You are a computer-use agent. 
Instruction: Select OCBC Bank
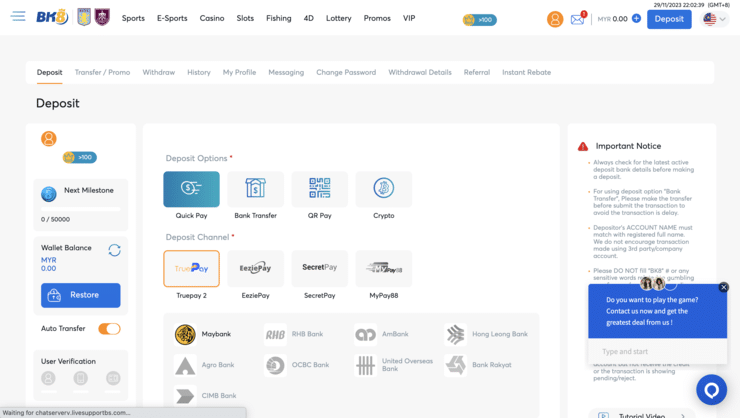[x=297, y=365]
